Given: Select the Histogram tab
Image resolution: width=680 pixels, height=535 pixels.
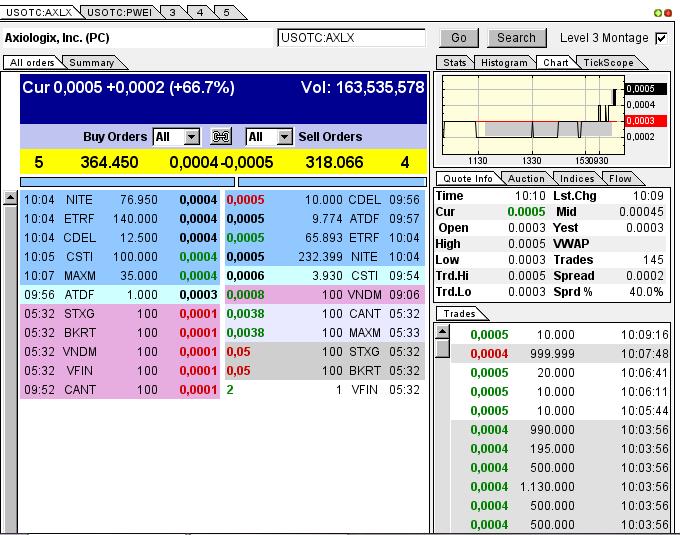Looking at the screenshot, I should [503, 63].
